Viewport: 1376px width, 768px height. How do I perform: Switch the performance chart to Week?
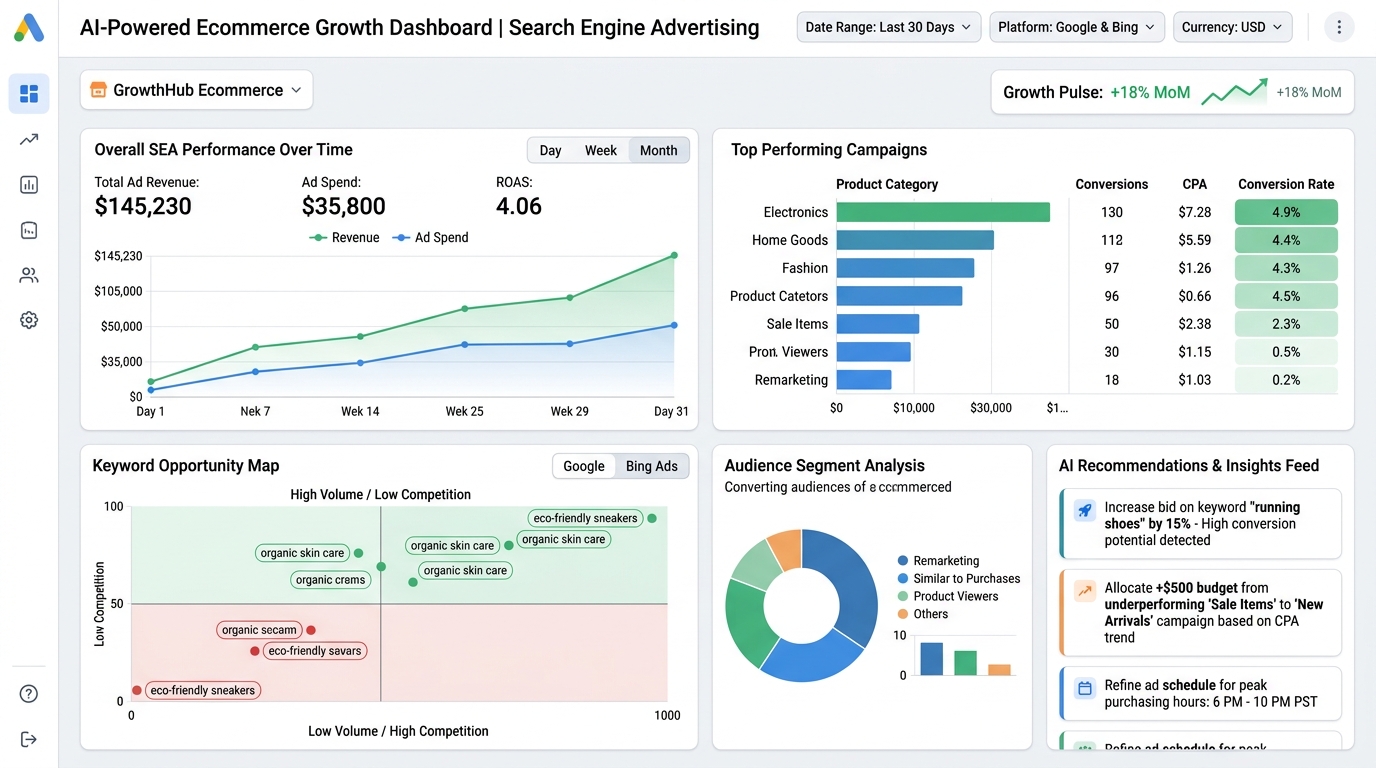[601, 150]
